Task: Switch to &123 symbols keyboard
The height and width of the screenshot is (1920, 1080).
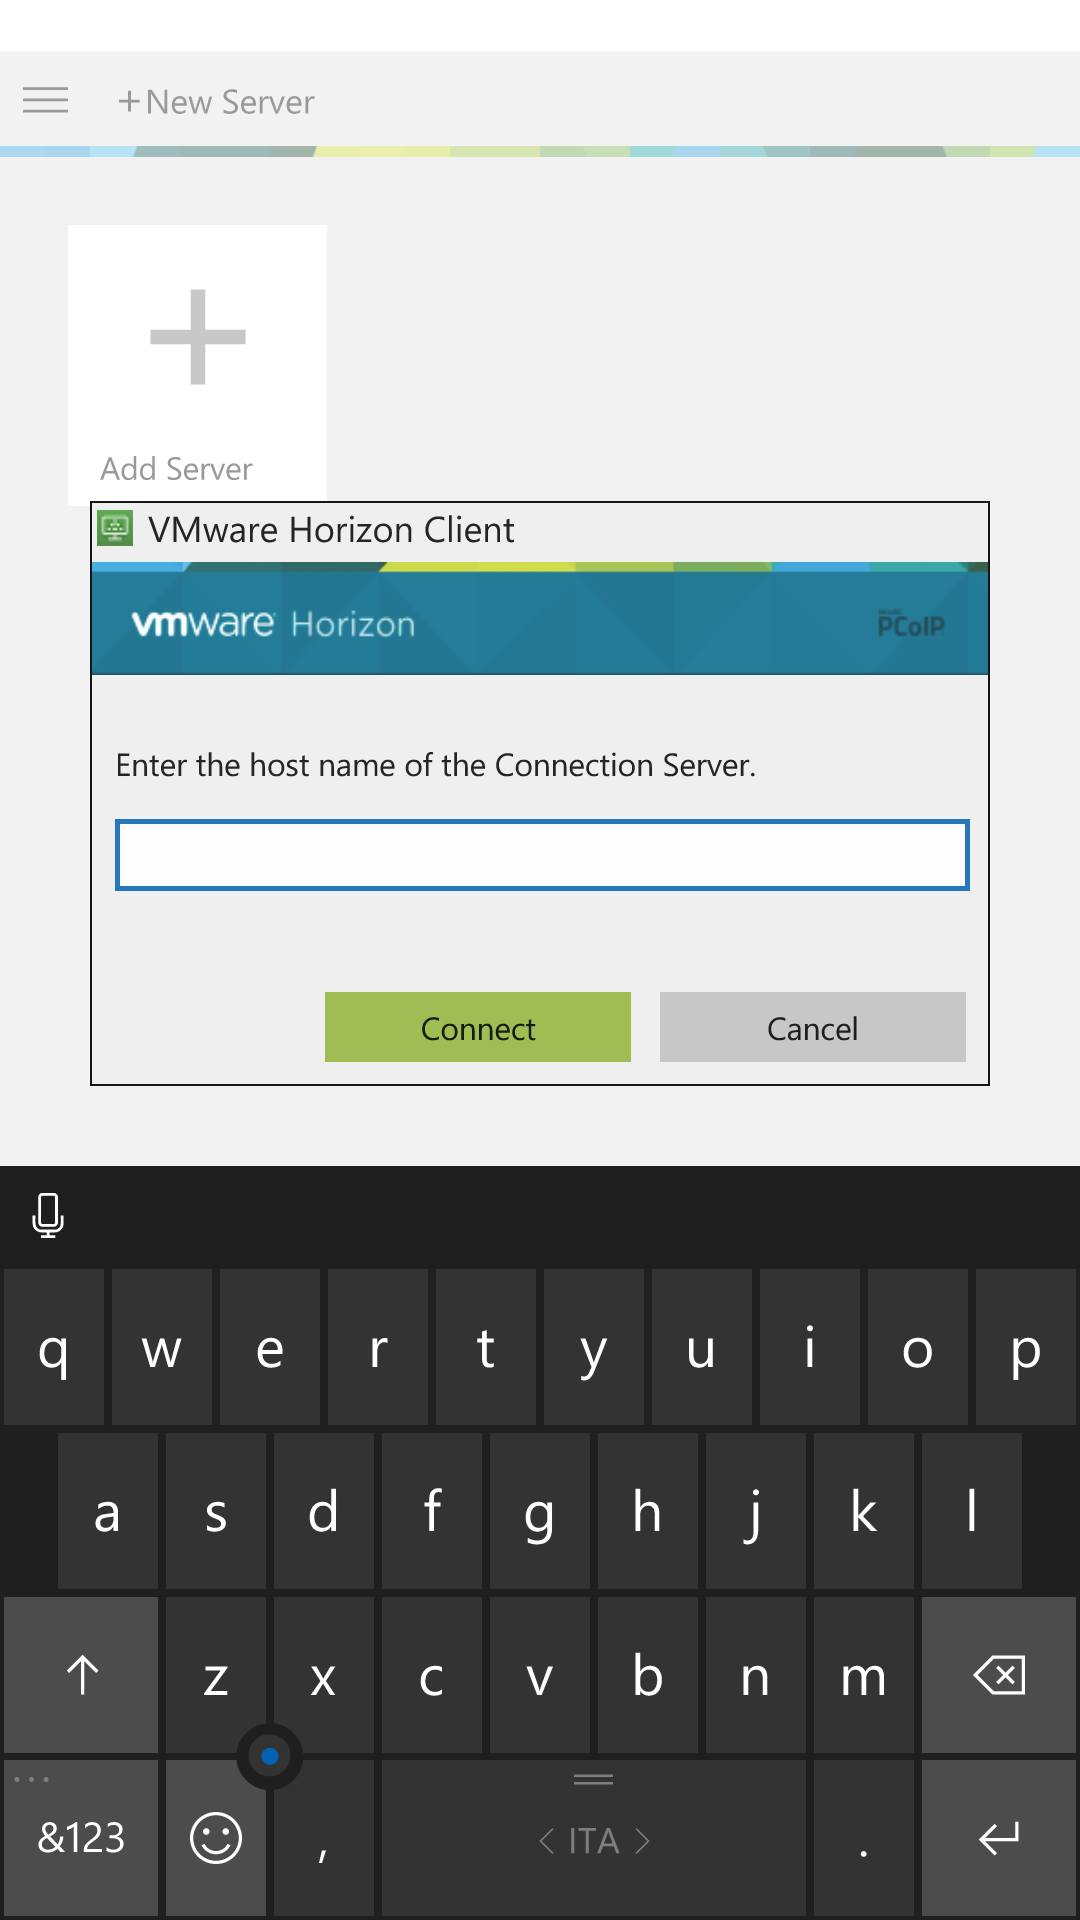Action: pyautogui.click(x=81, y=1838)
